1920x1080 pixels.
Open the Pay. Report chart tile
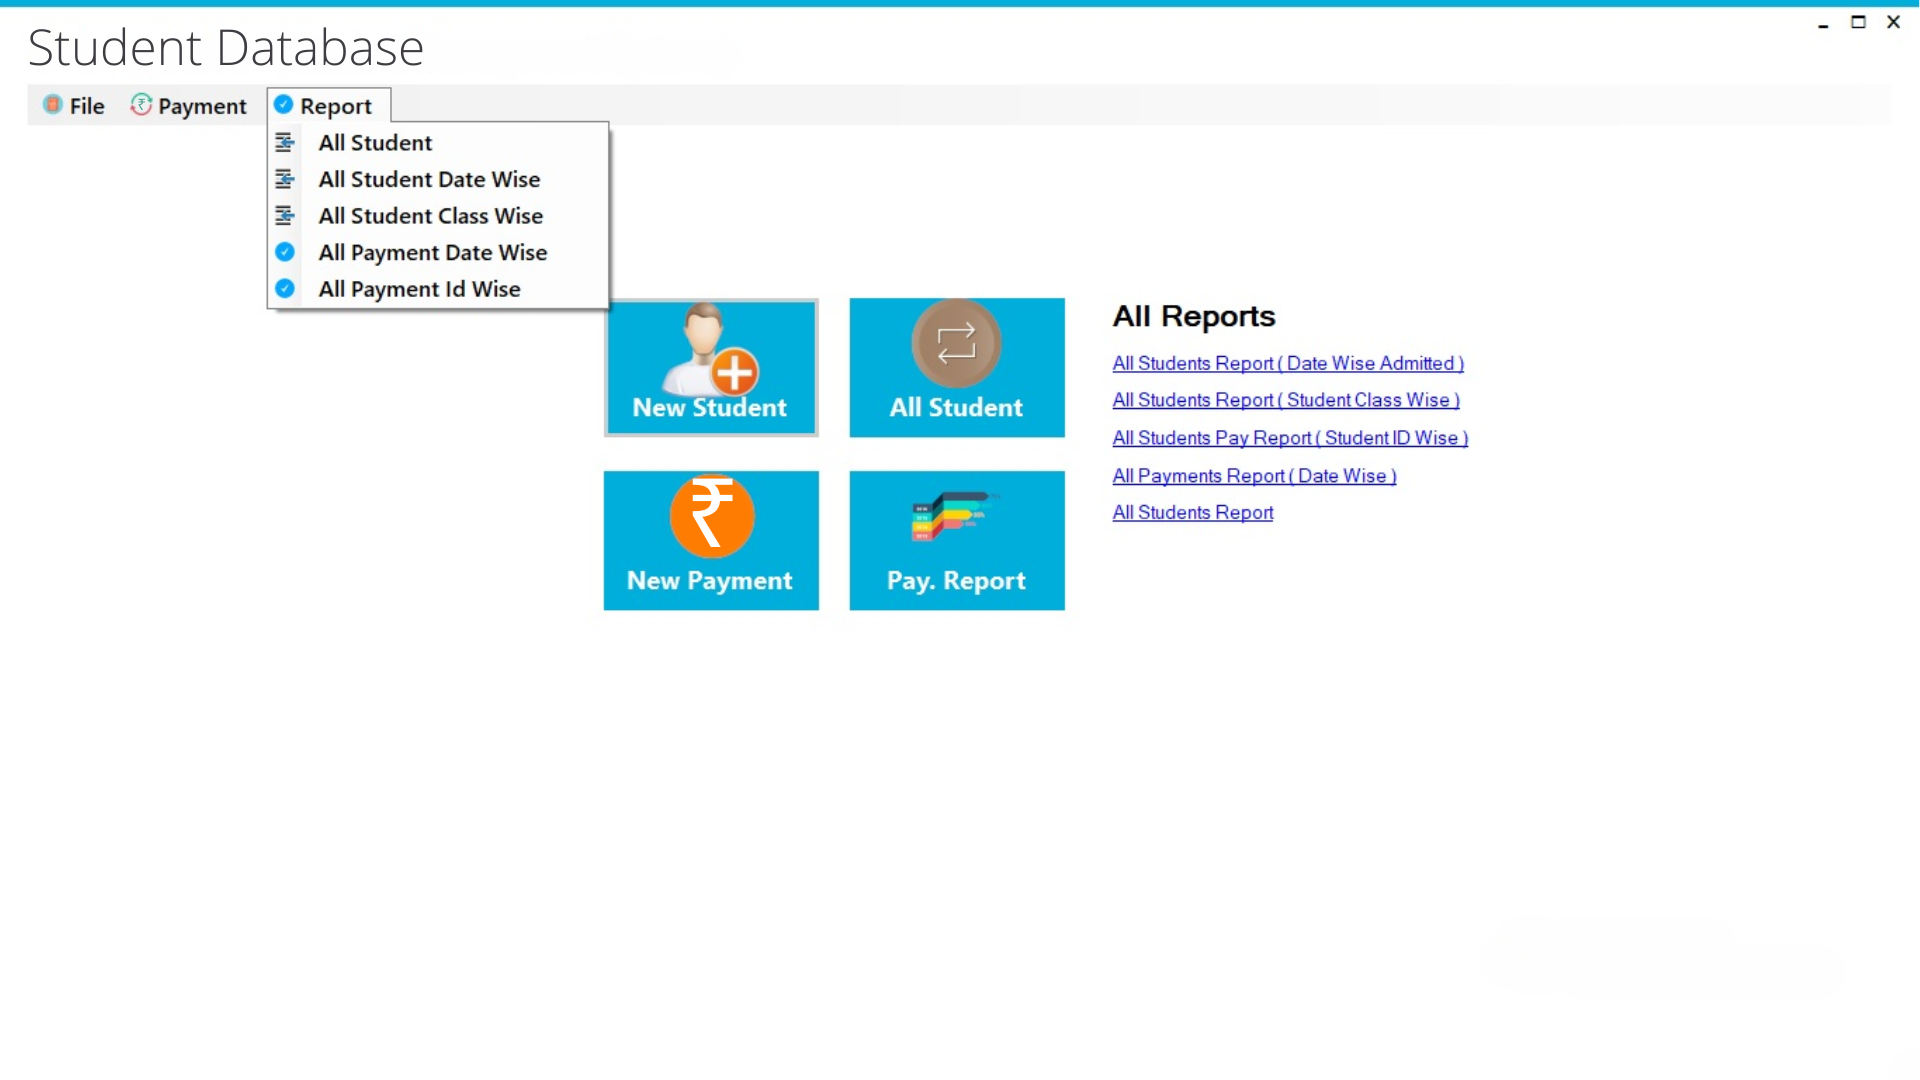point(956,540)
